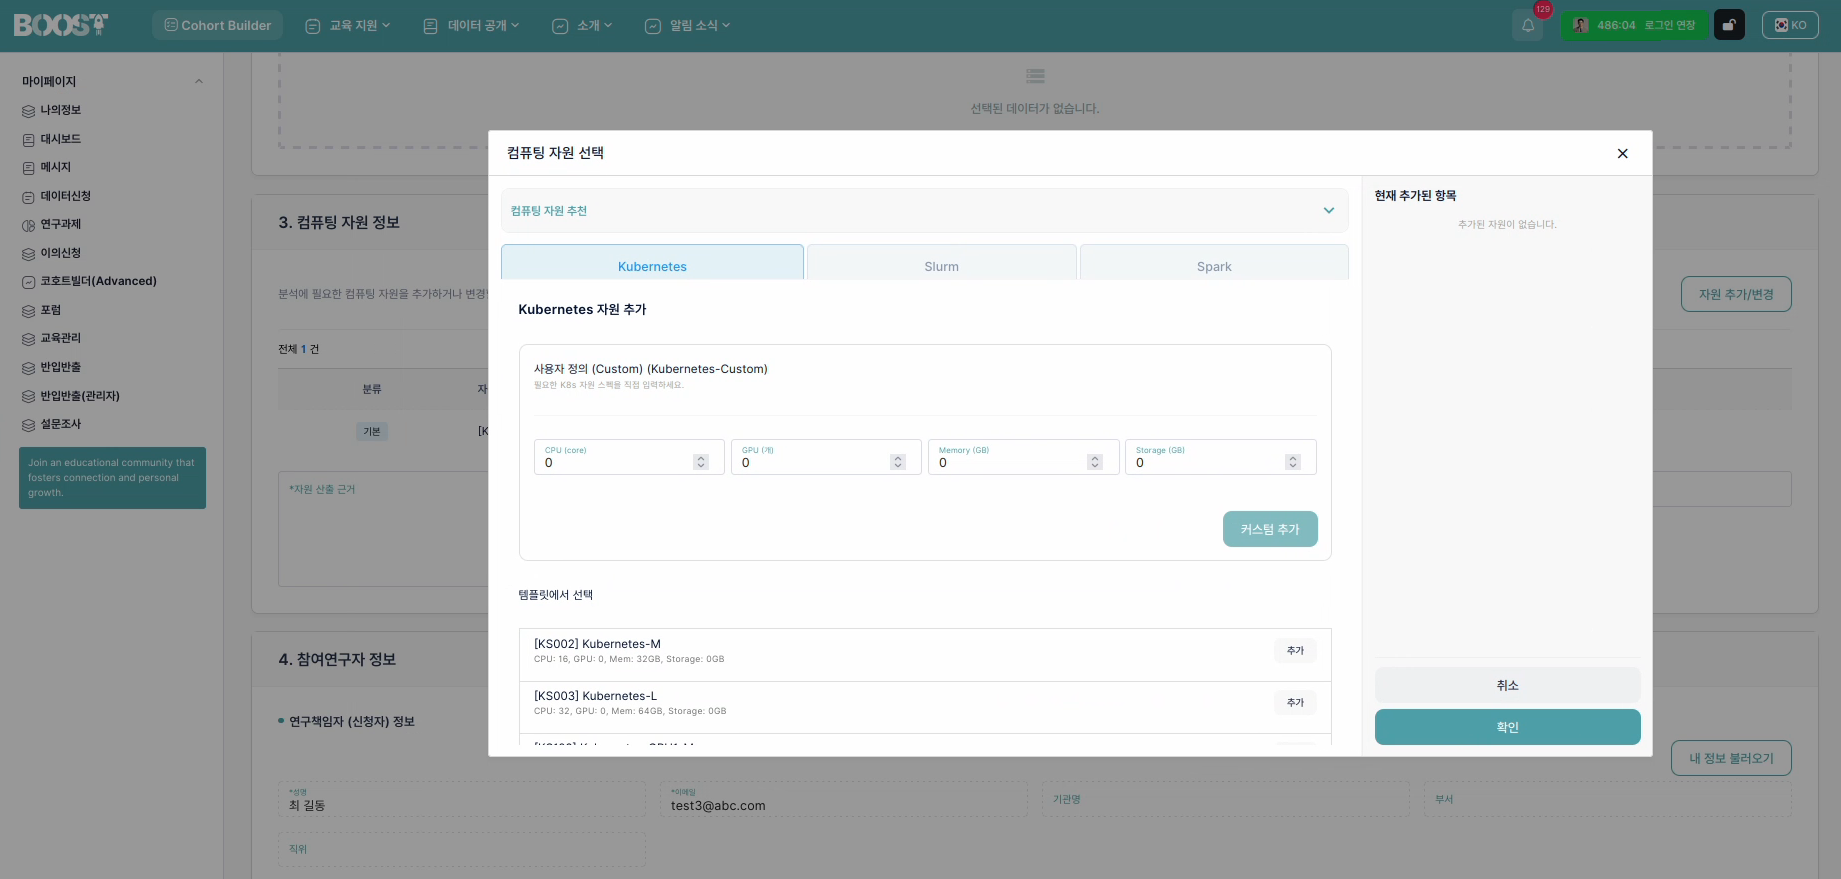
Task: Click the 반입반출(관리자) sidebar icon
Action: pos(28,397)
